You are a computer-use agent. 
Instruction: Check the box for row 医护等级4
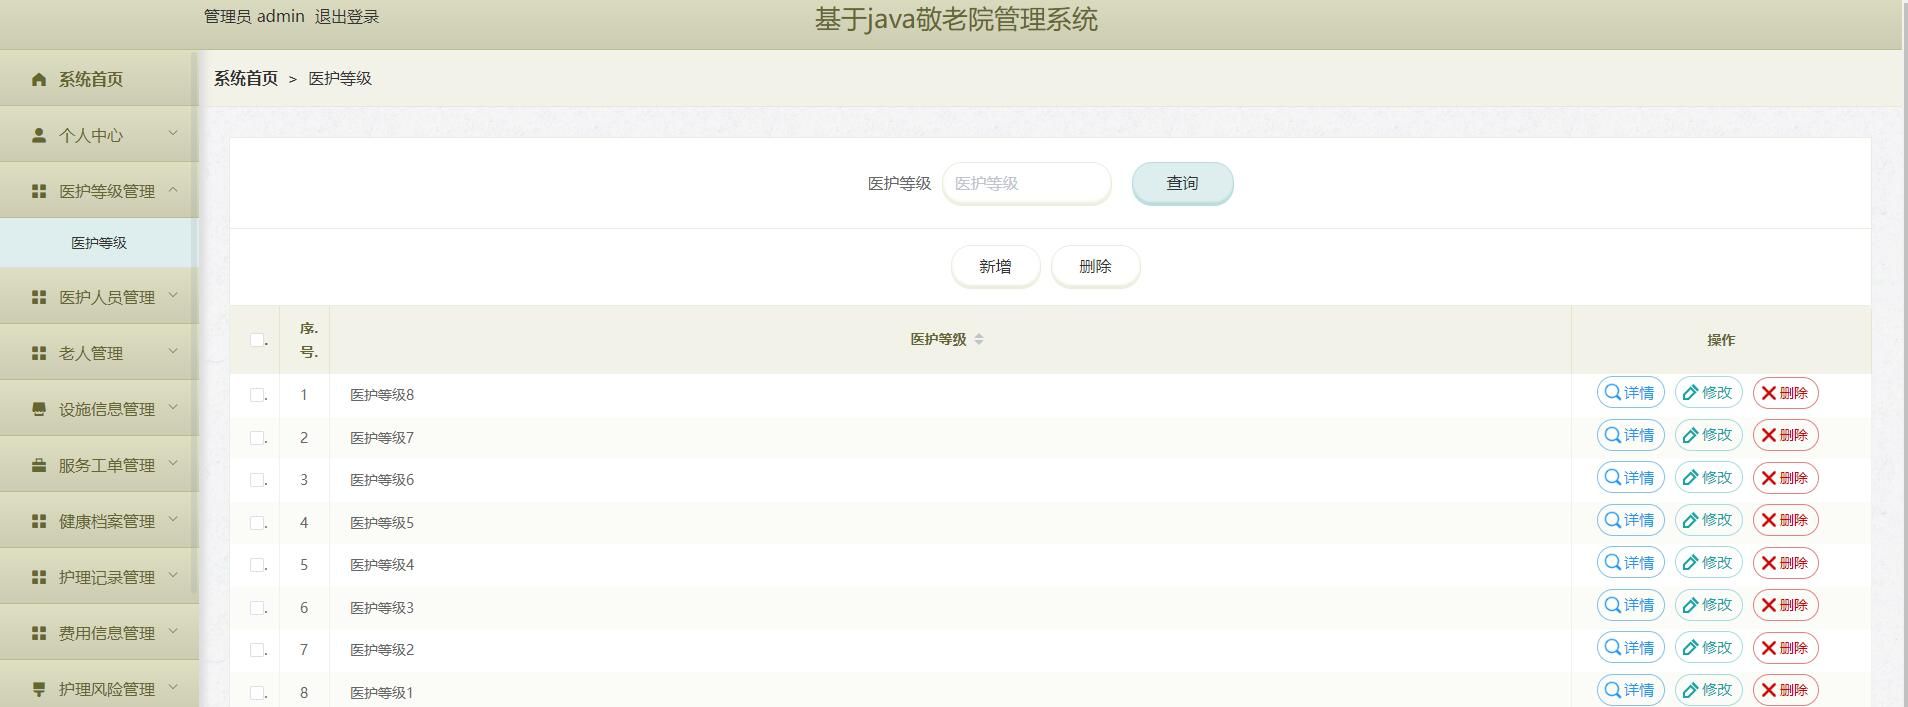257,564
